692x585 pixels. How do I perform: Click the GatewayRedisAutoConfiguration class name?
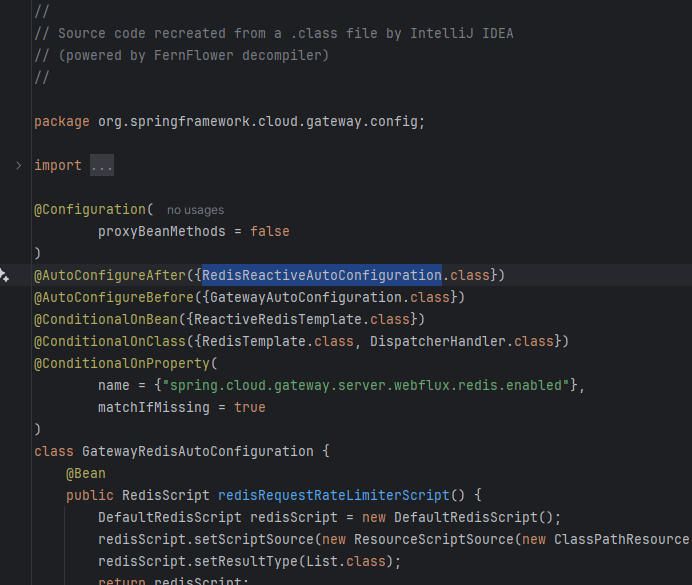pos(198,451)
